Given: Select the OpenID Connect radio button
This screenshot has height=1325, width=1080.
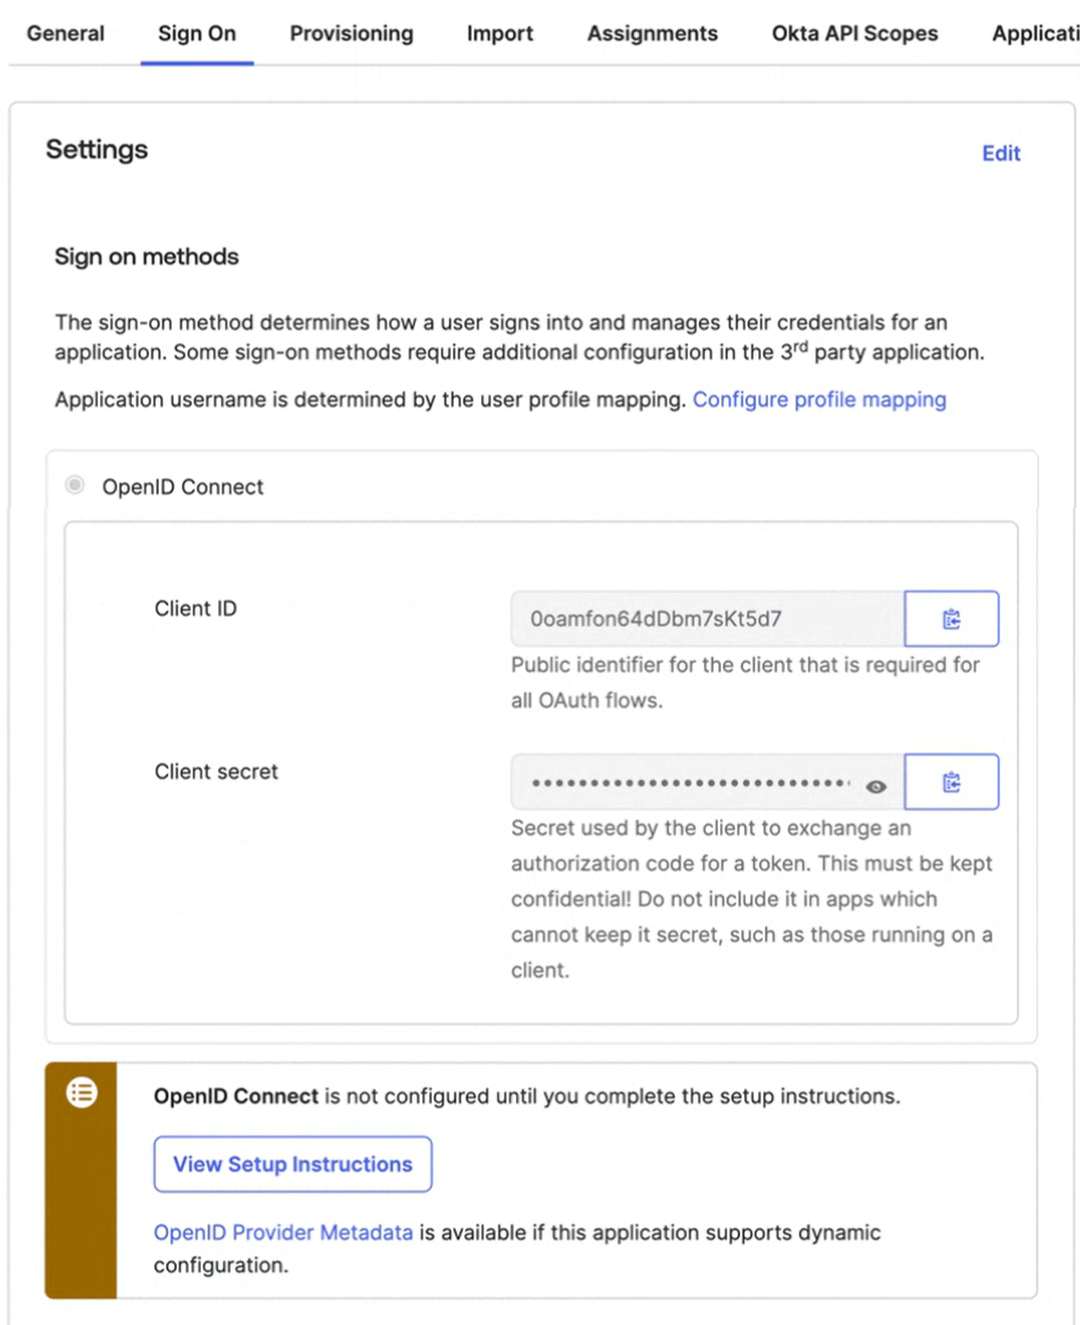Looking at the screenshot, I should (x=75, y=486).
